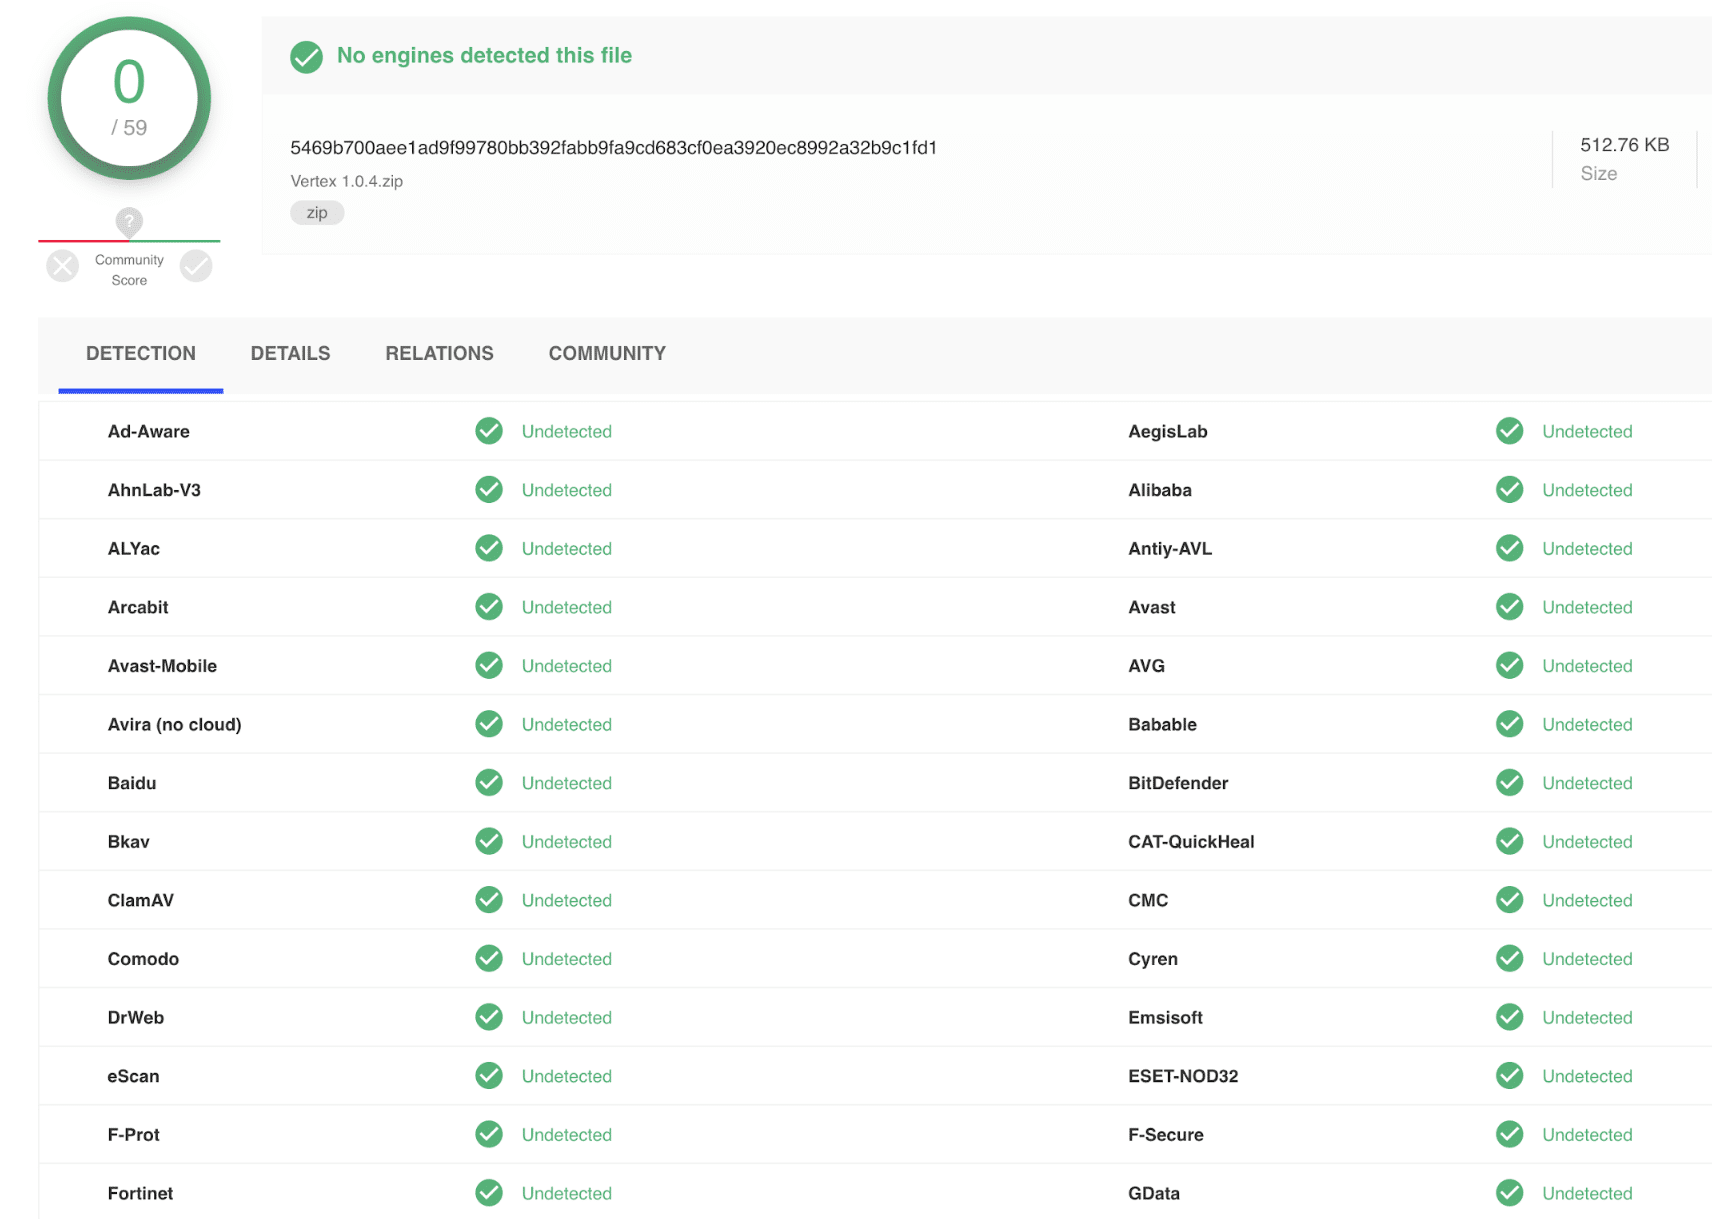Click the green check icon next to Ad-Aware
This screenshot has height=1219, width=1712.
[489, 431]
